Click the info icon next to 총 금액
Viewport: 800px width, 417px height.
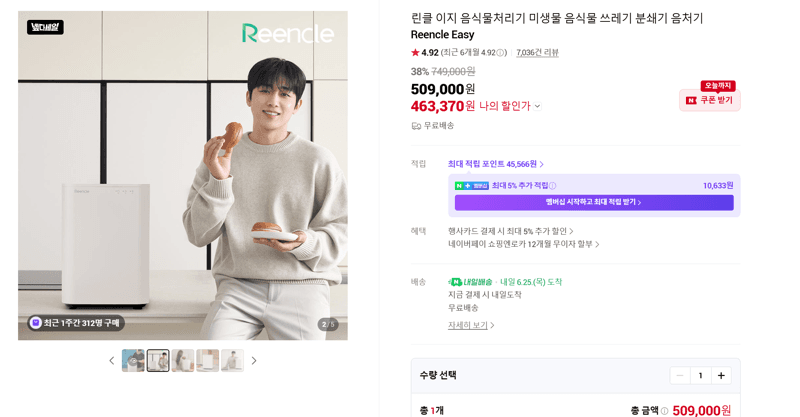pyautogui.click(x=664, y=411)
